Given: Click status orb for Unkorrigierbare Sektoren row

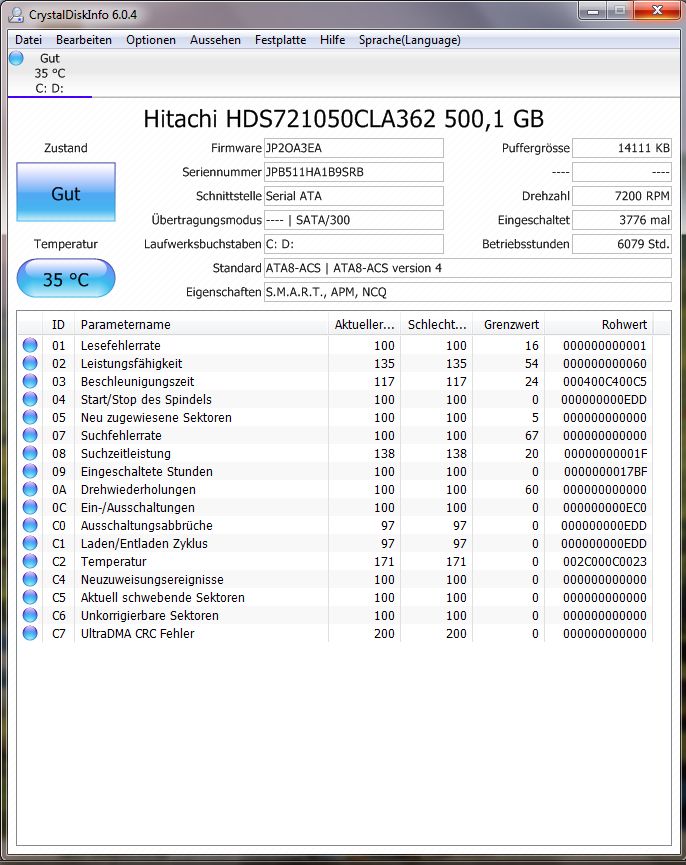Looking at the screenshot, I should pos(30,616).
